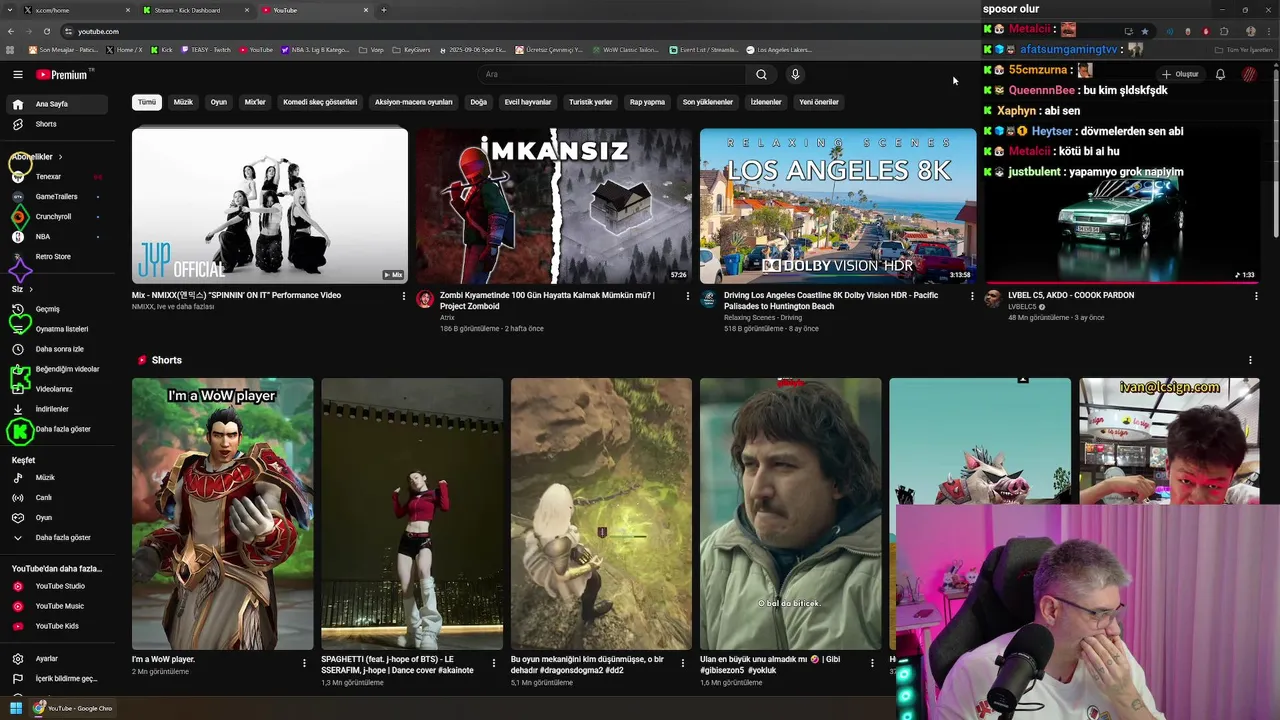Click the search magnifier button

761,74
